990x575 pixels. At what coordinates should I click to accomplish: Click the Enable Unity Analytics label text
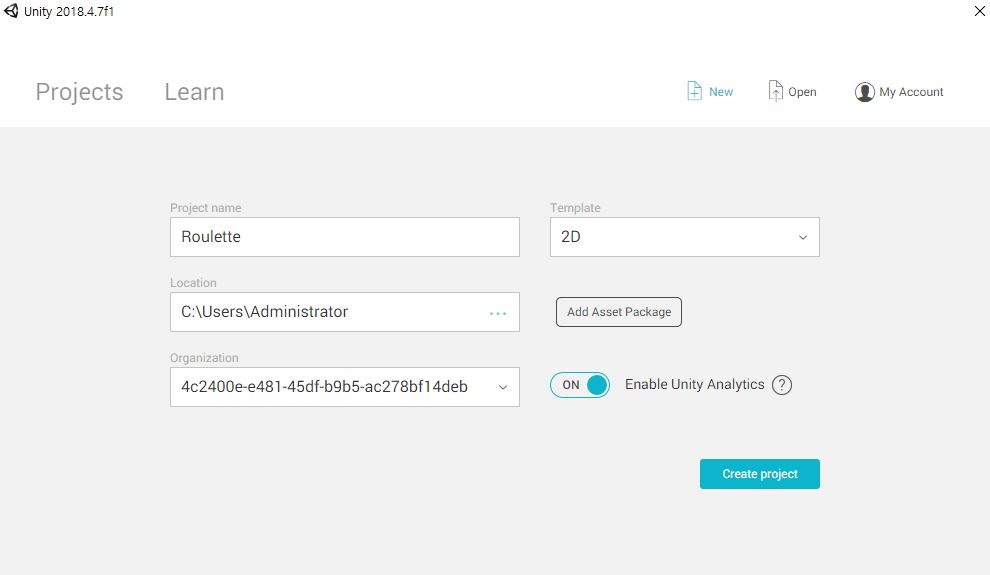pyautogui.click(x=695, y=384)
